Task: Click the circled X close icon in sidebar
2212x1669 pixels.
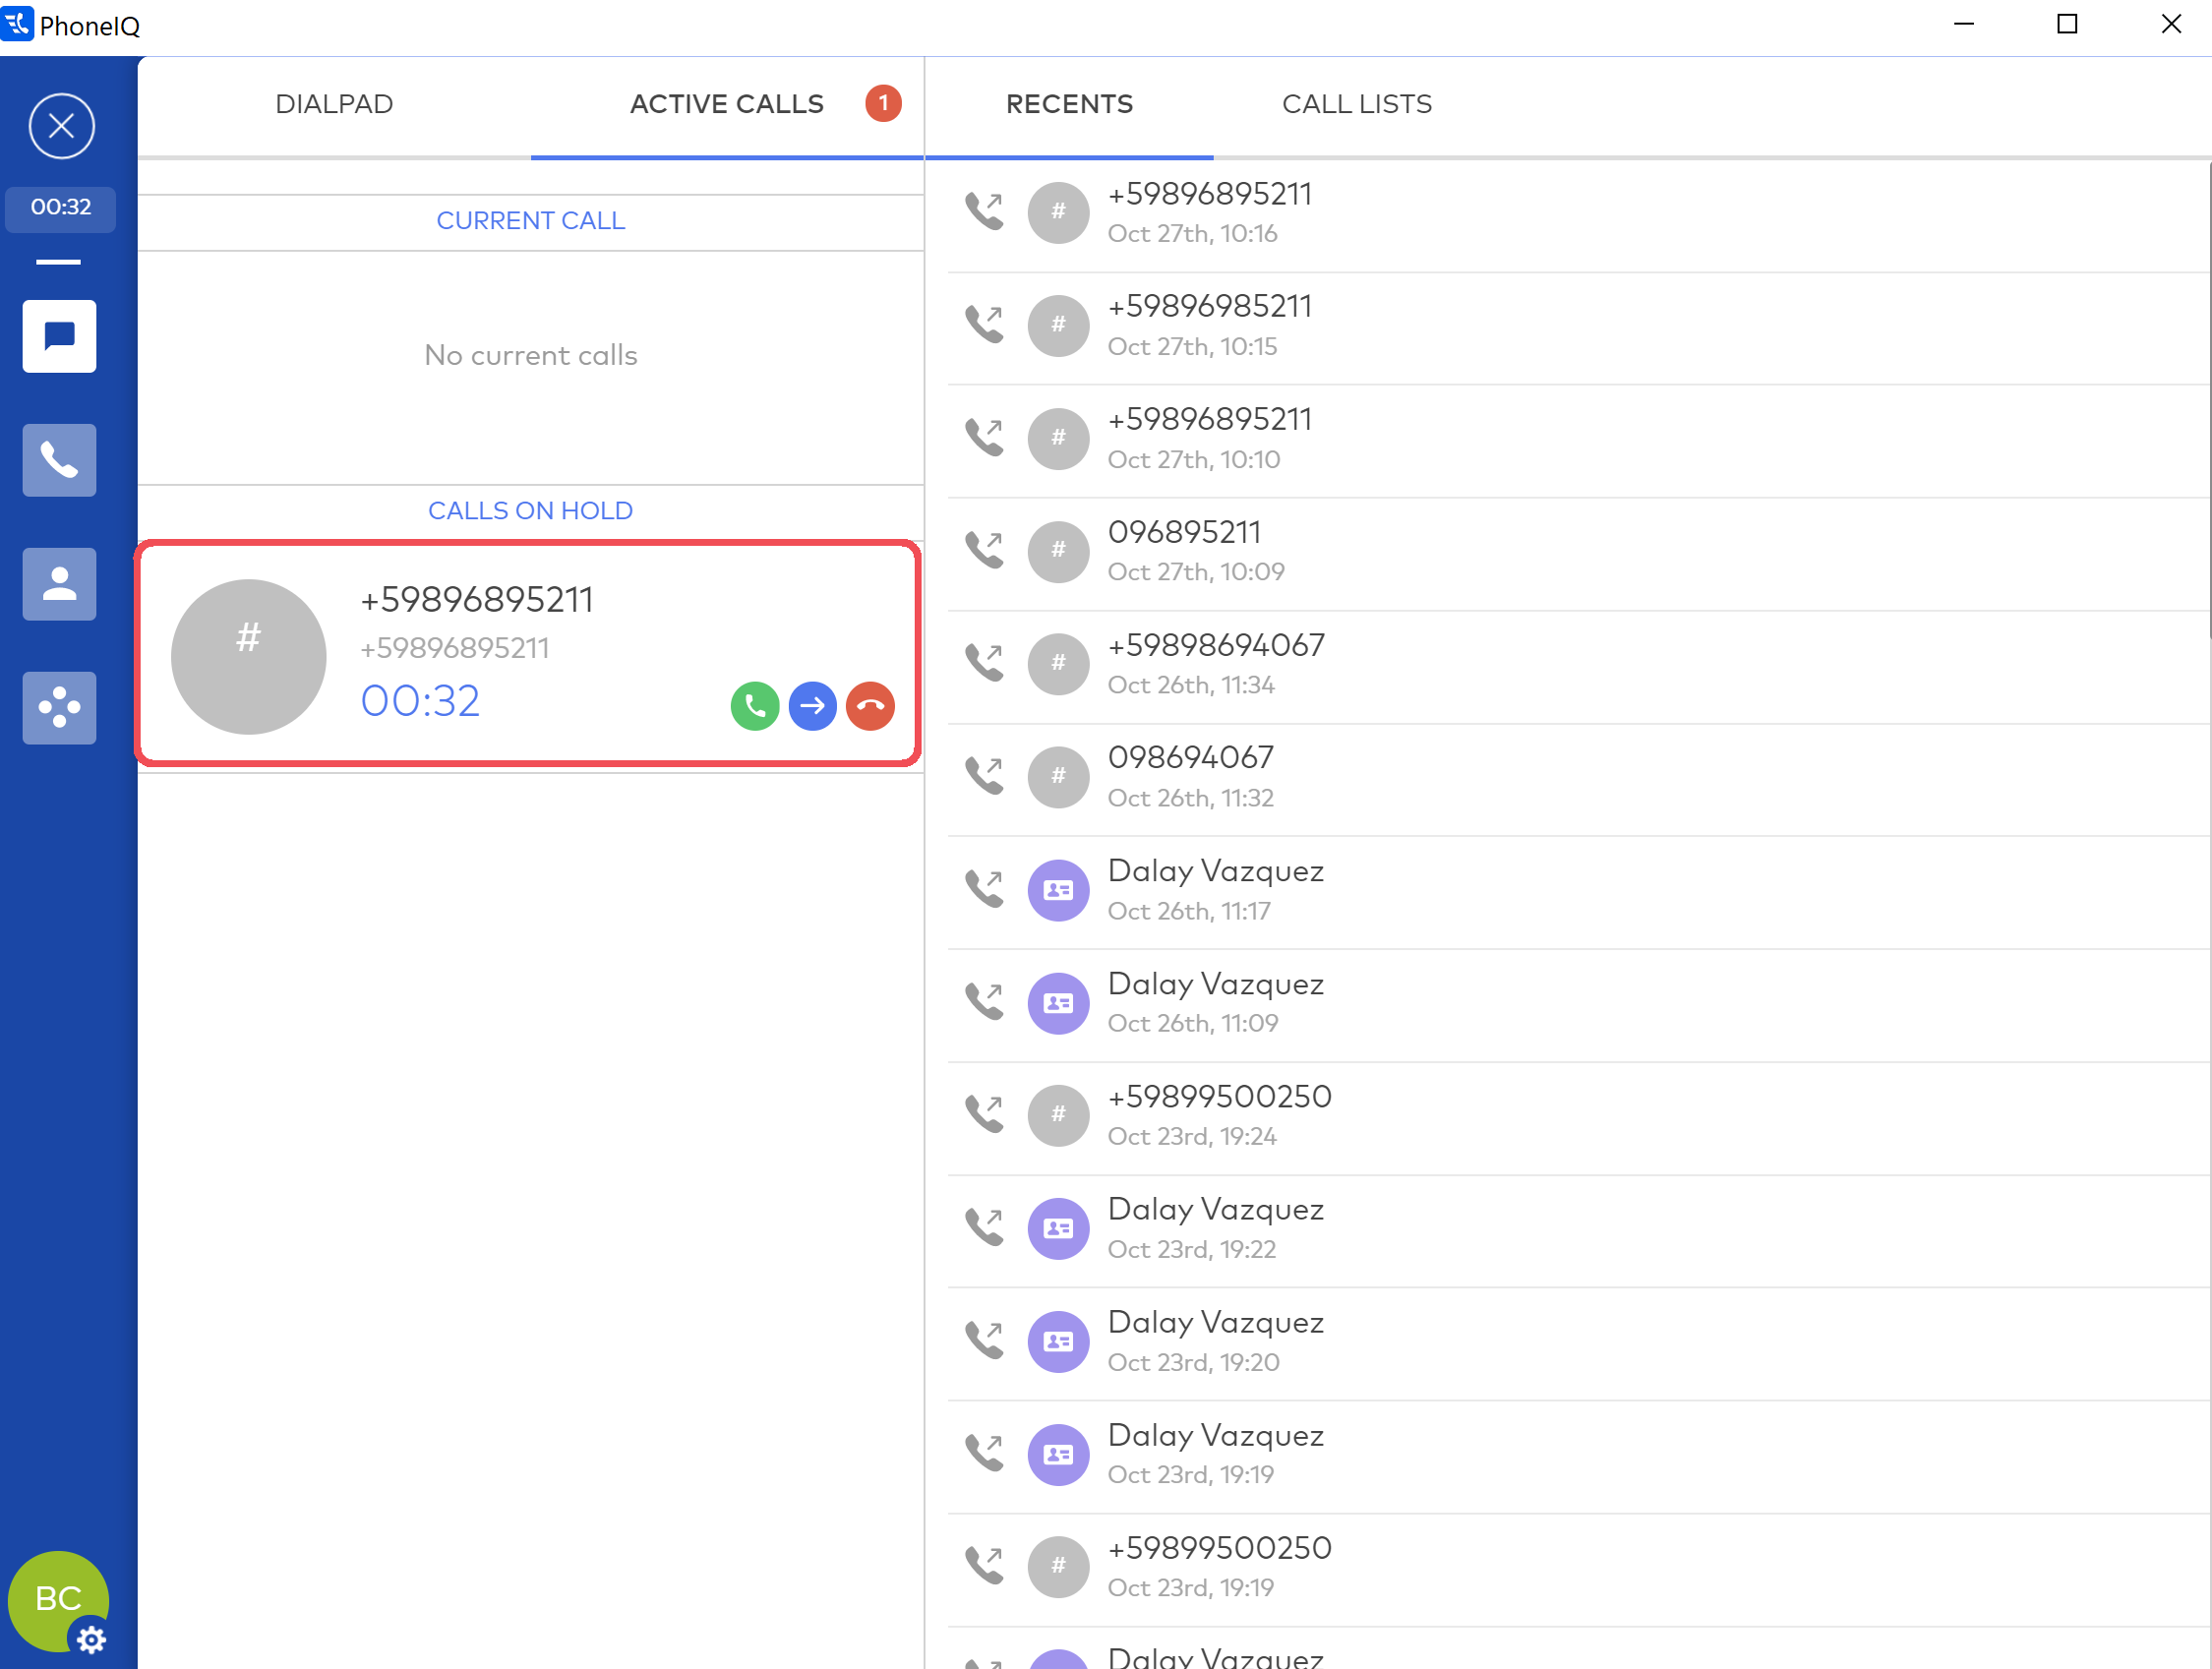Action: click(x=61, y=126)
